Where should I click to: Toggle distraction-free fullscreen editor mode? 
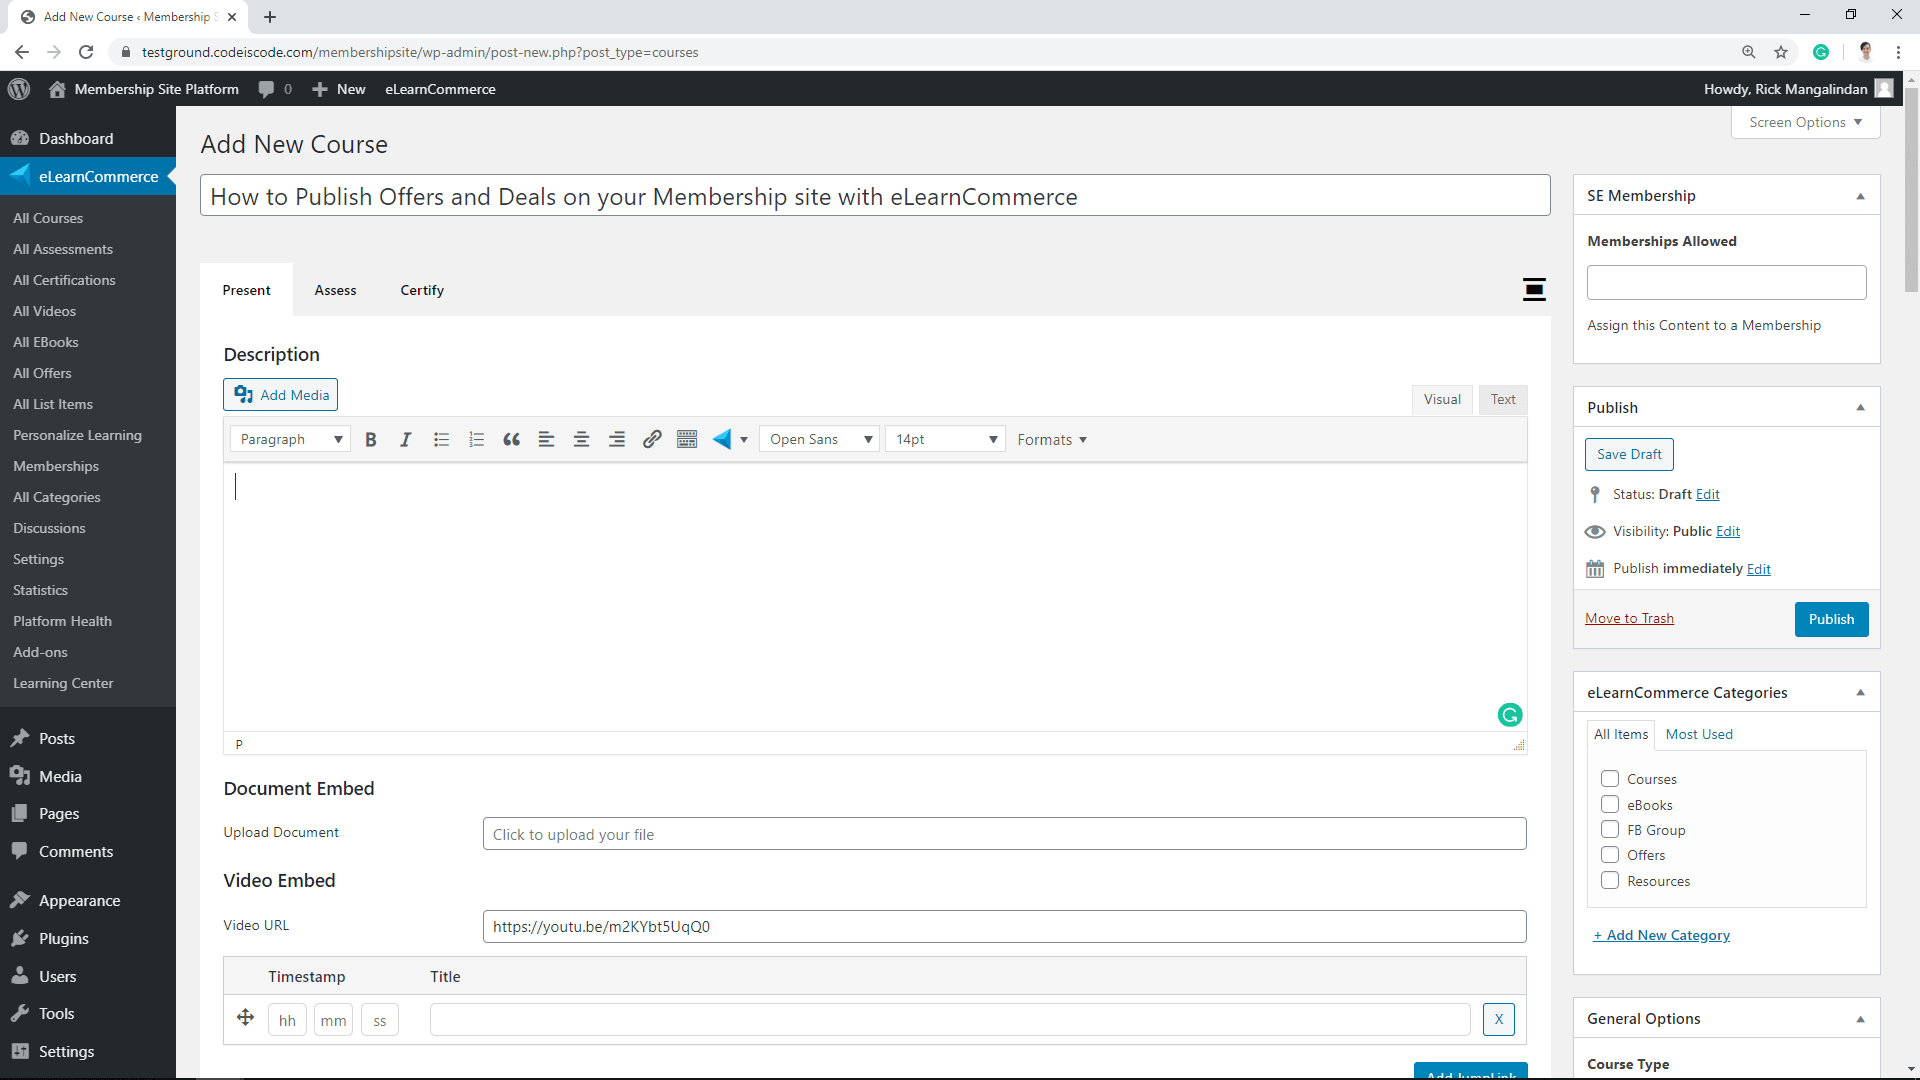[1534, 290]
